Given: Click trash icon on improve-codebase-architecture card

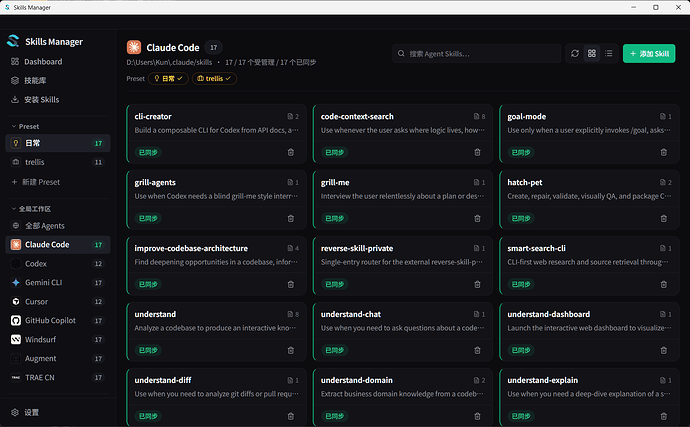Looking at the screenshot, I should click(x=291, y=284).
